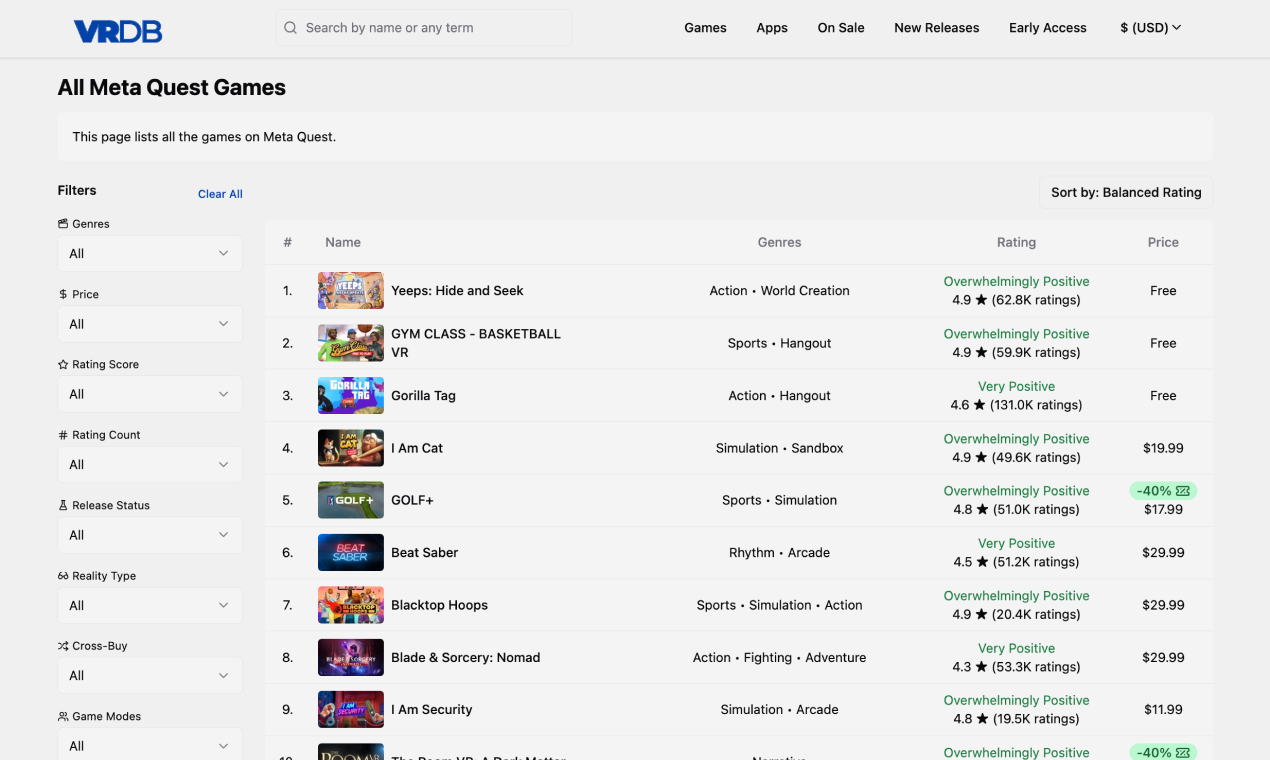Click GOLF+ $17.99 price
The height and width of the screenshot is (760, 1270).
click(1163, 510)
